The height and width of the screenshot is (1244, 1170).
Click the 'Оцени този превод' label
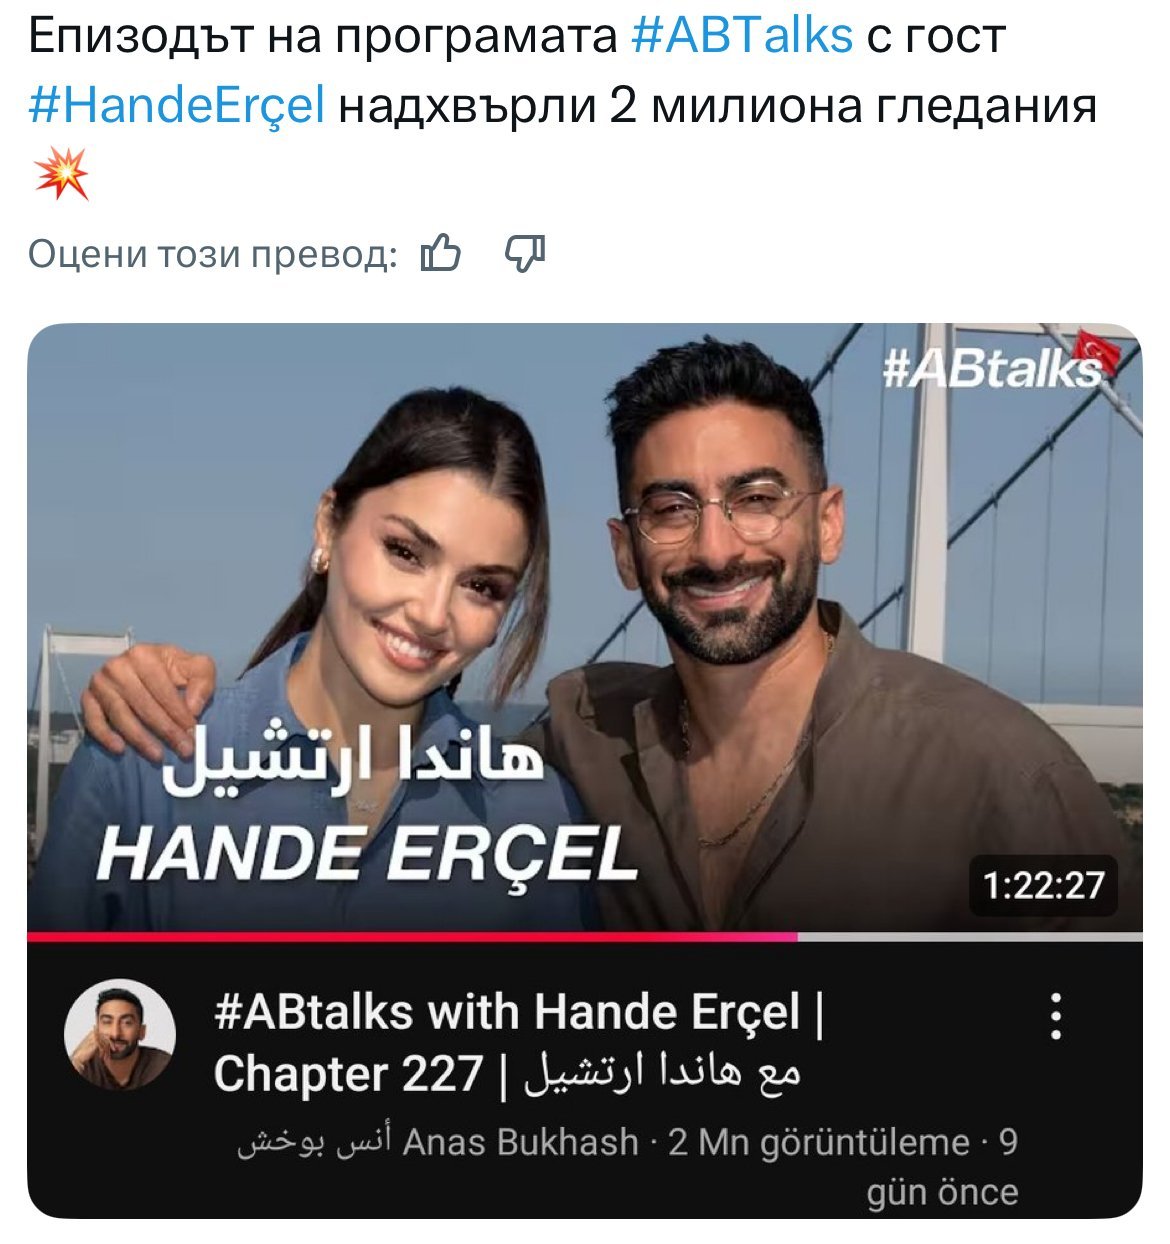pos(213,254)
